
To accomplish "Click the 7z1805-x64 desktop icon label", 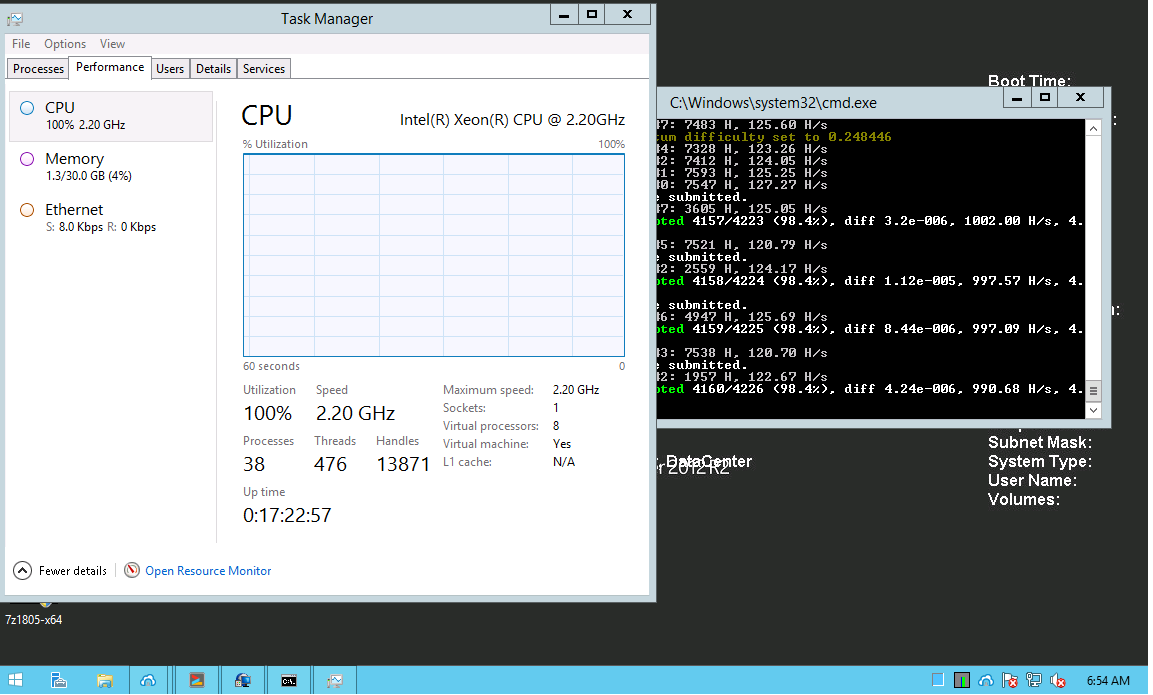I will click(x=34, y=620).
